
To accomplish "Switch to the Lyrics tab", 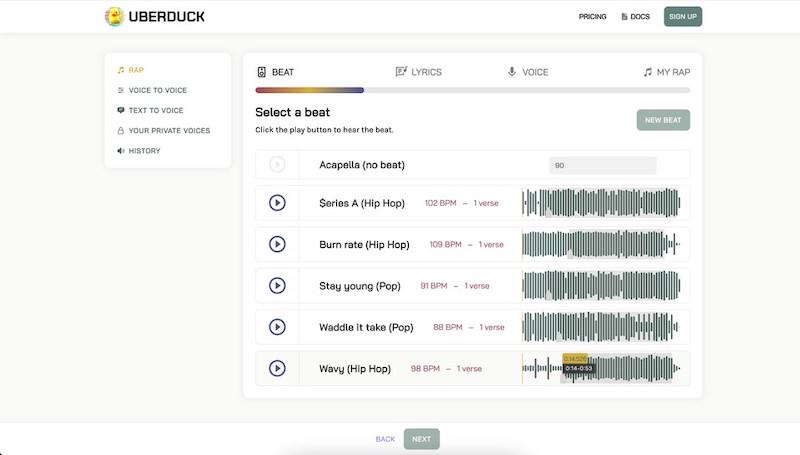I will click(x=418, y=72).
